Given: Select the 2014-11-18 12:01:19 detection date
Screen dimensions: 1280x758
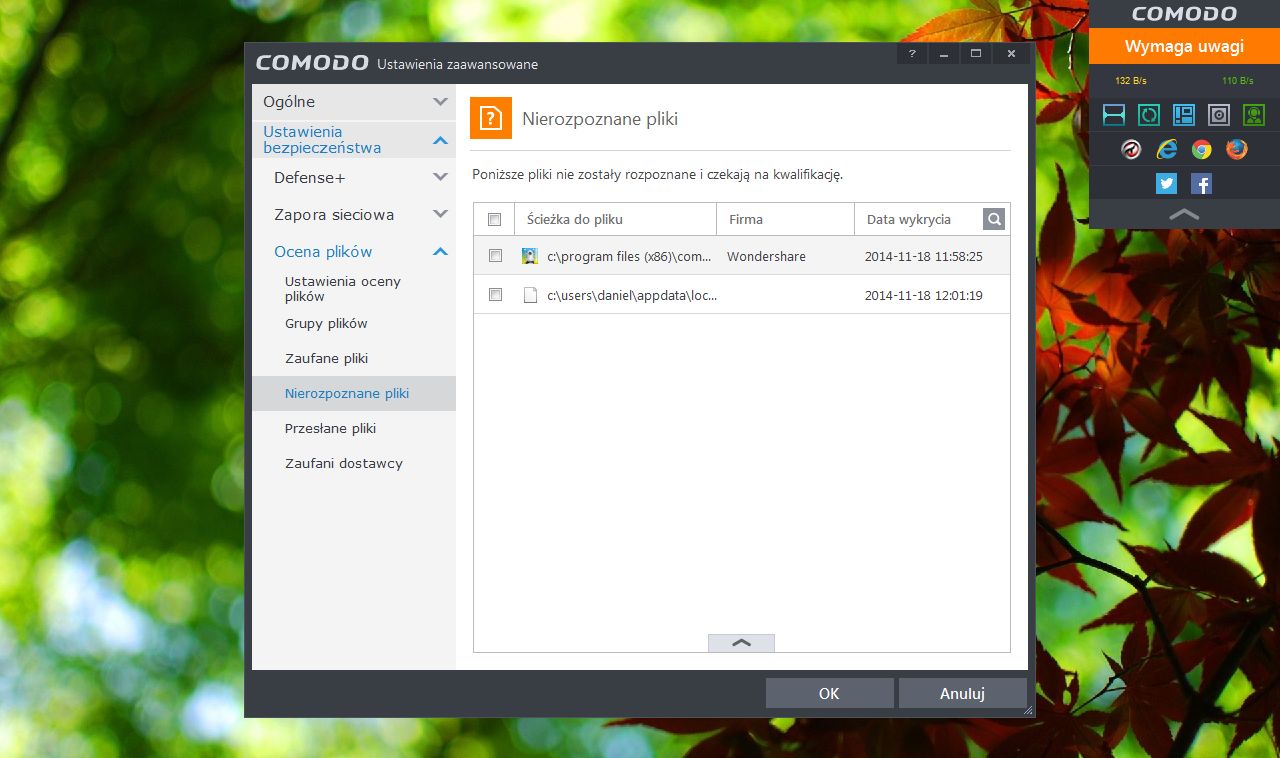Looking at the screenshot, I should [924, 295].
